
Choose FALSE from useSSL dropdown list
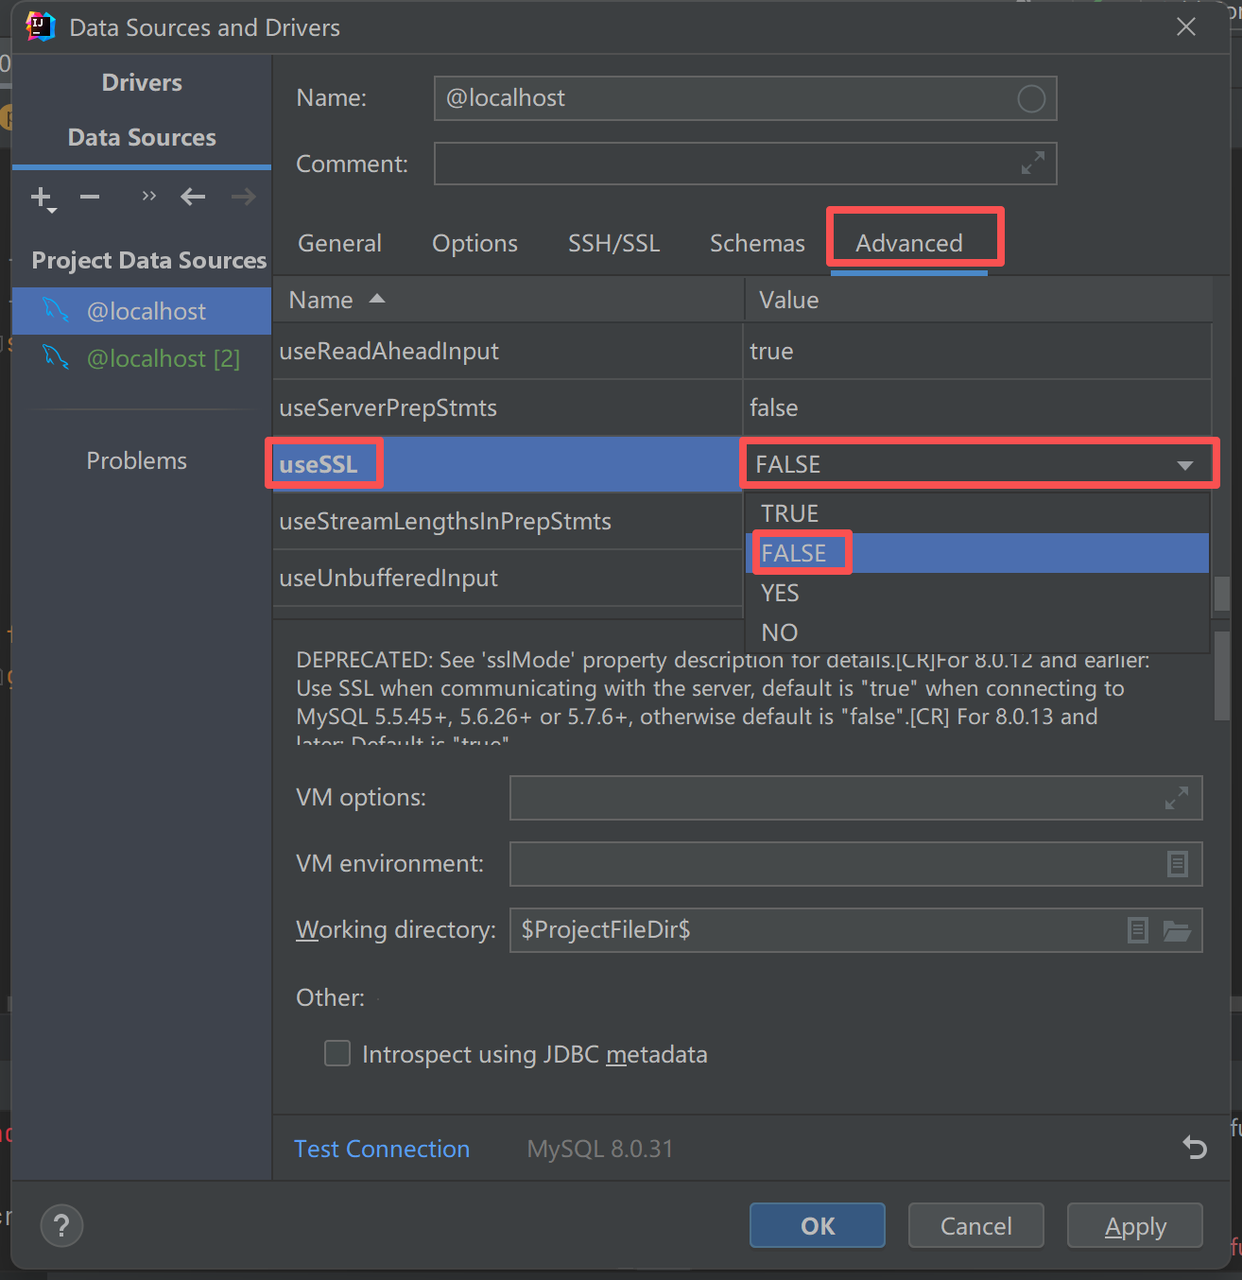point(977,553)
